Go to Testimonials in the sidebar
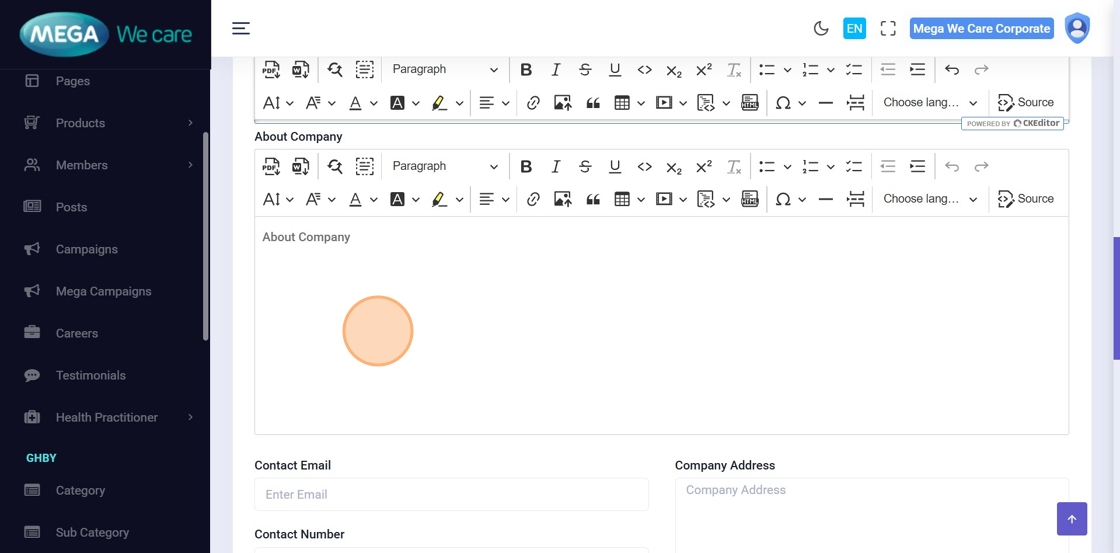 coord(91,375)
